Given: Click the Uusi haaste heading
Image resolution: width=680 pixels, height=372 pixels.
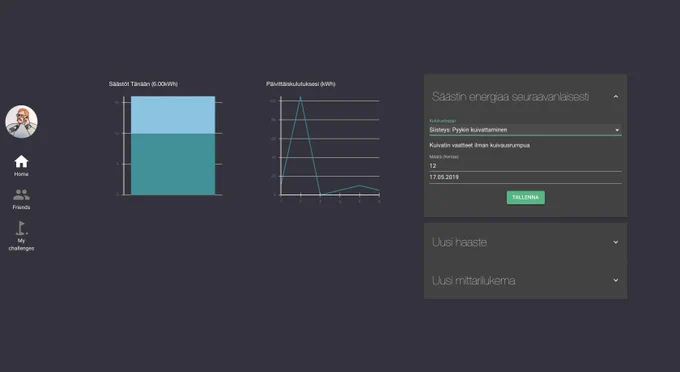Looking at the screenshot, I should coord(459,242).
